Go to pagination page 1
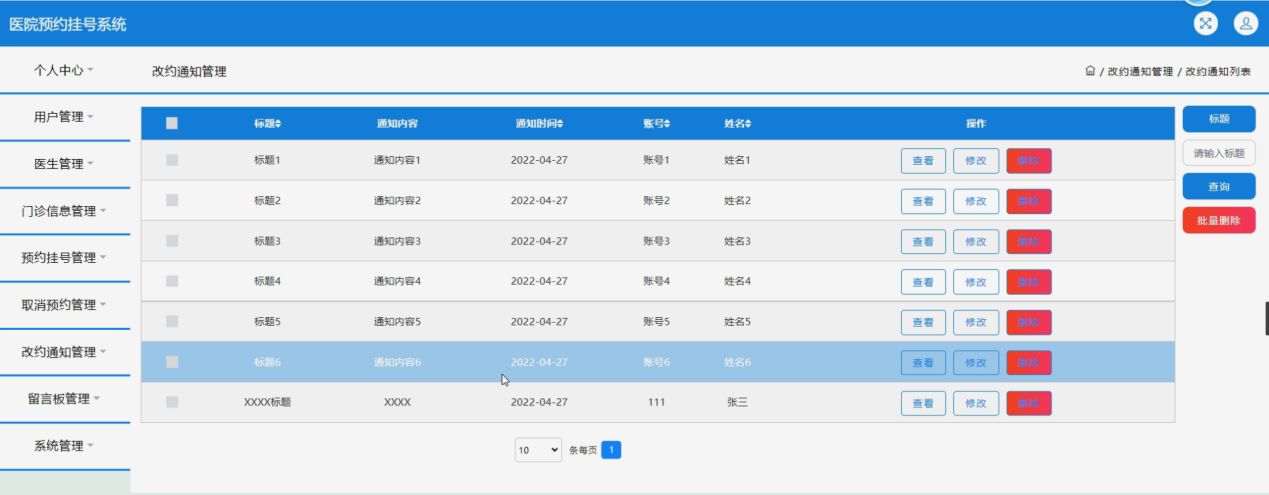Screen dimensions: 1269x495 [611, 450]
